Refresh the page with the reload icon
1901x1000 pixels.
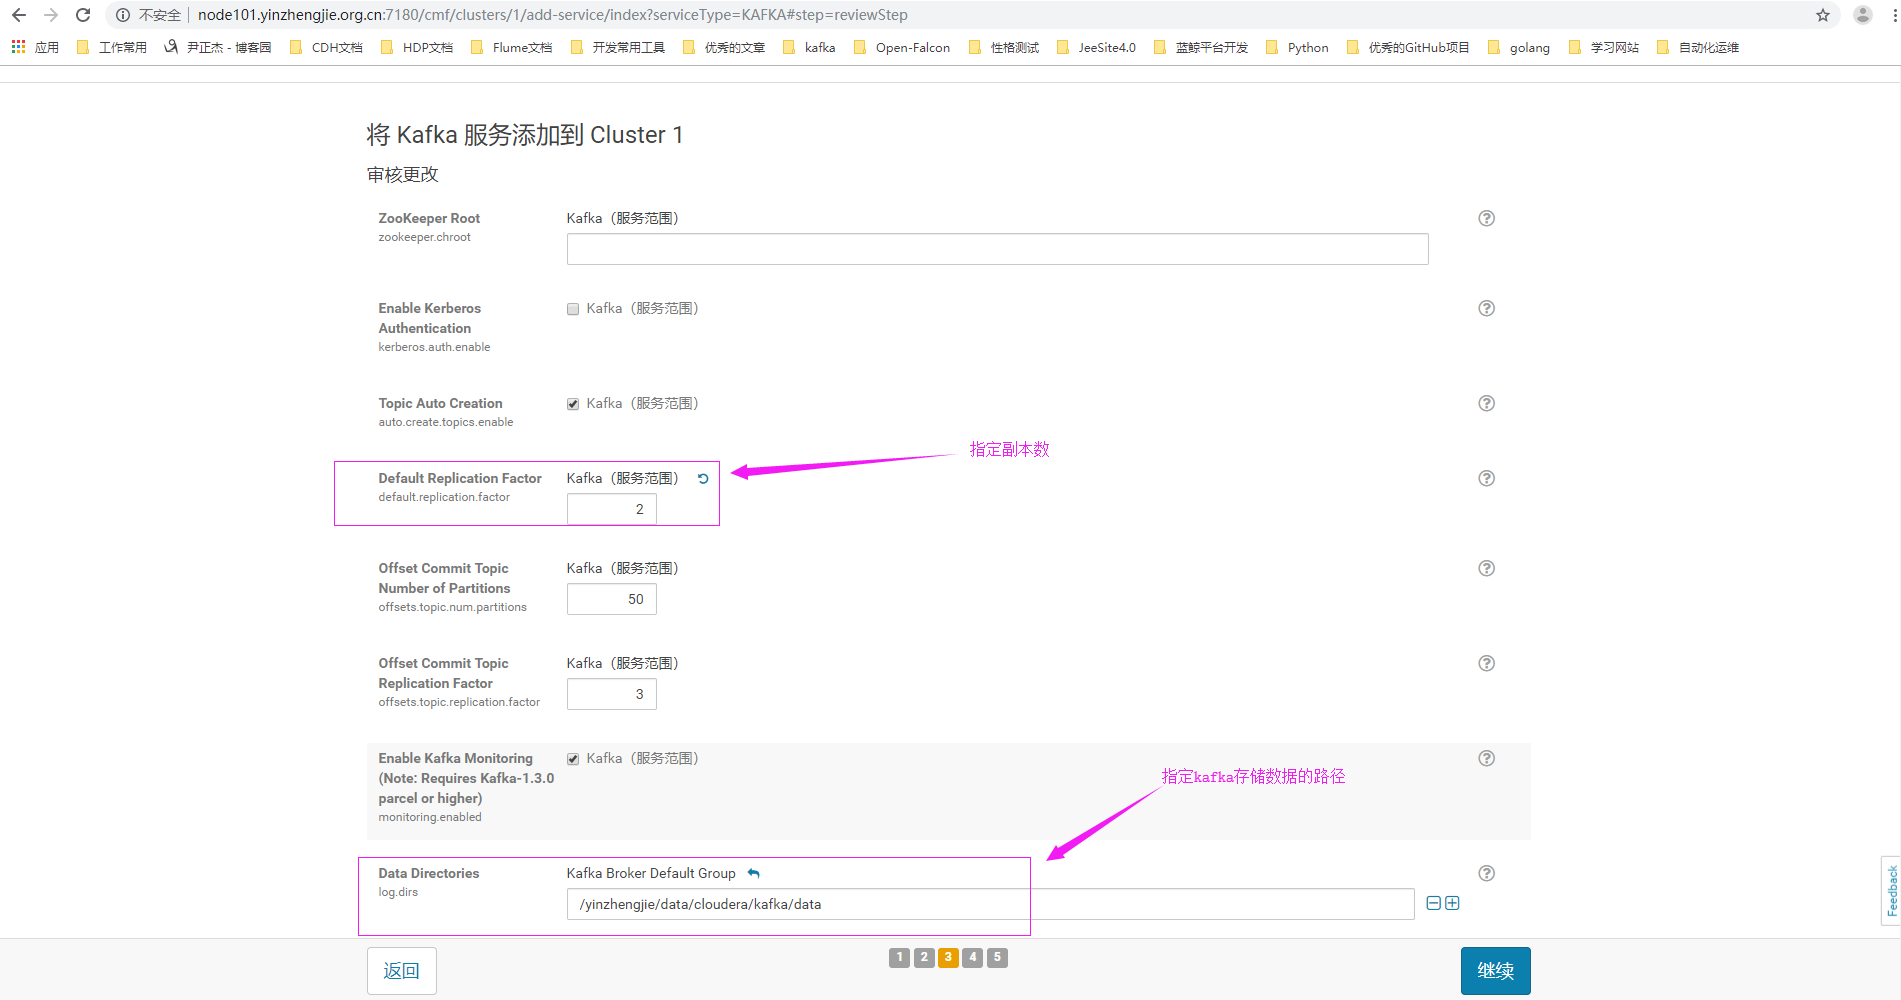(82, 14)
